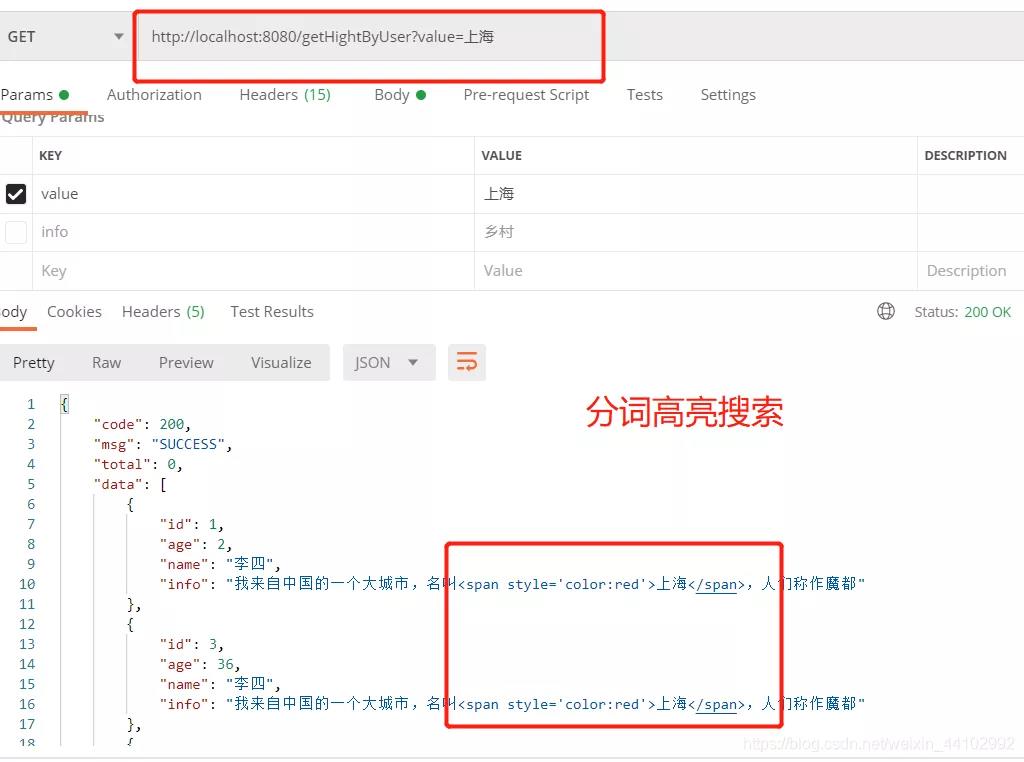The height and width of the screenshot is (762, 1024).
Task: Click the empty Value input field
Action: click(x=696, y=270)
